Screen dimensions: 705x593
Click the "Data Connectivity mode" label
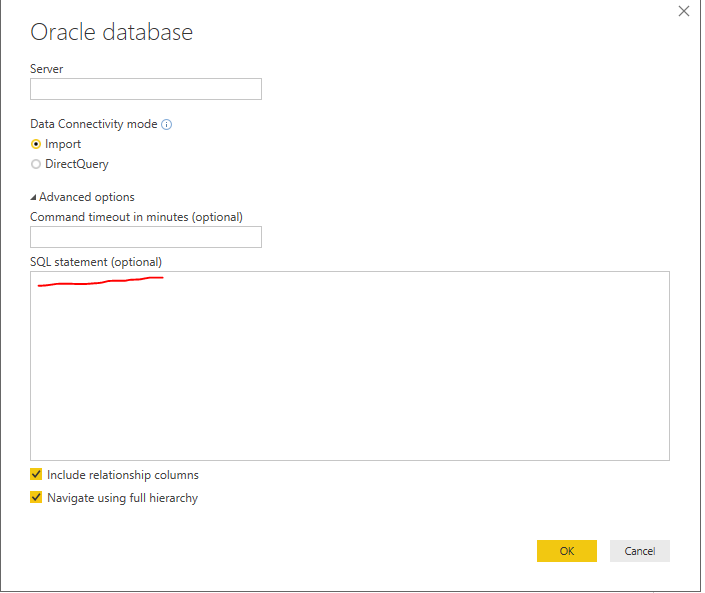pos(94,124)
